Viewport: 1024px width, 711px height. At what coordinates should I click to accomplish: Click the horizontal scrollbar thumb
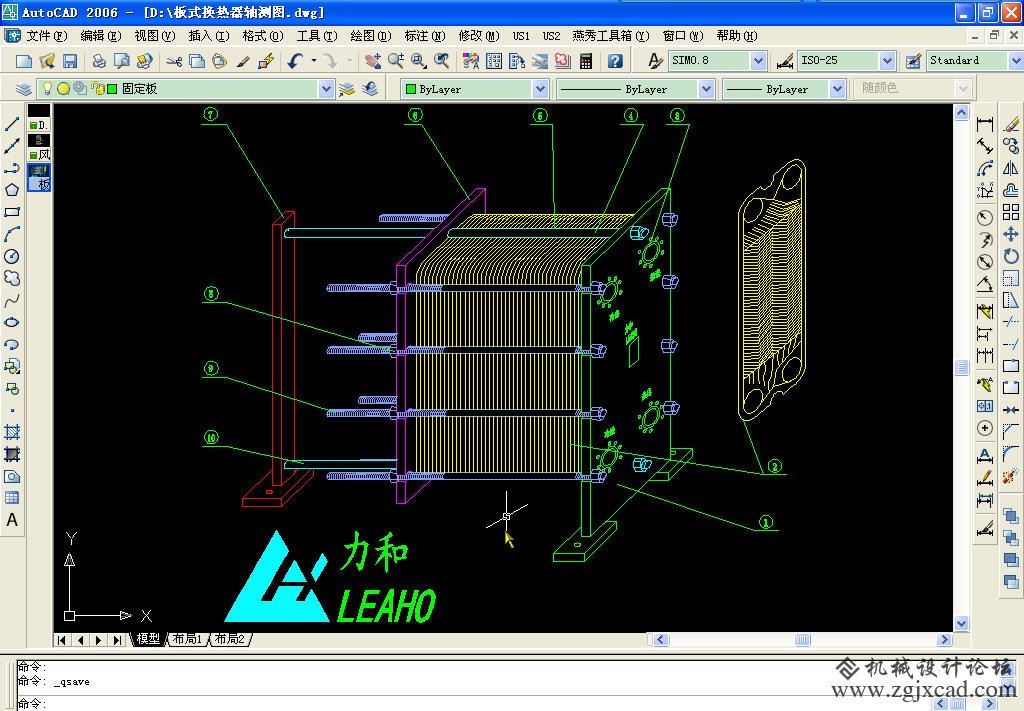pos(803,639)
